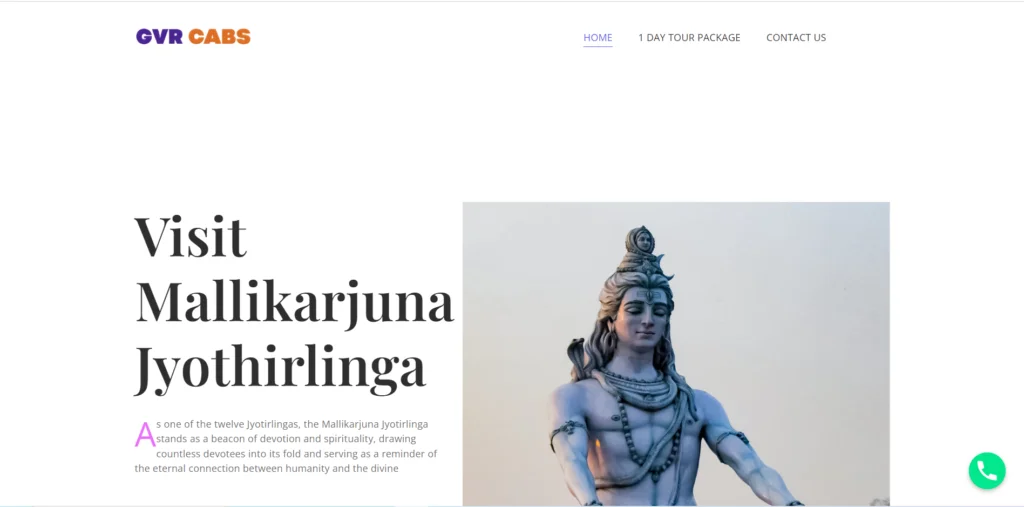Open the 1 DAY TOUR PACKAGE page
Image resolution: width=1024 pixels, height=507 pixels.
(689, 37)
